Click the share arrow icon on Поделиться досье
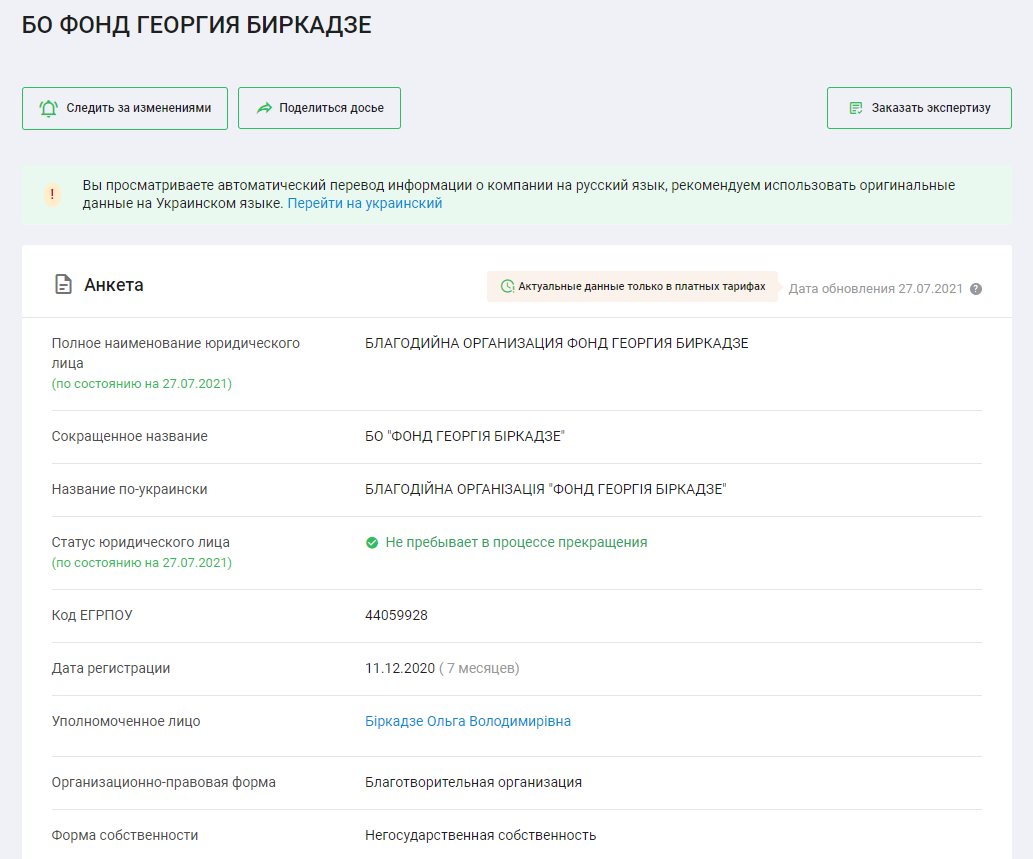The image size is (1033, 859). point(264,108)
